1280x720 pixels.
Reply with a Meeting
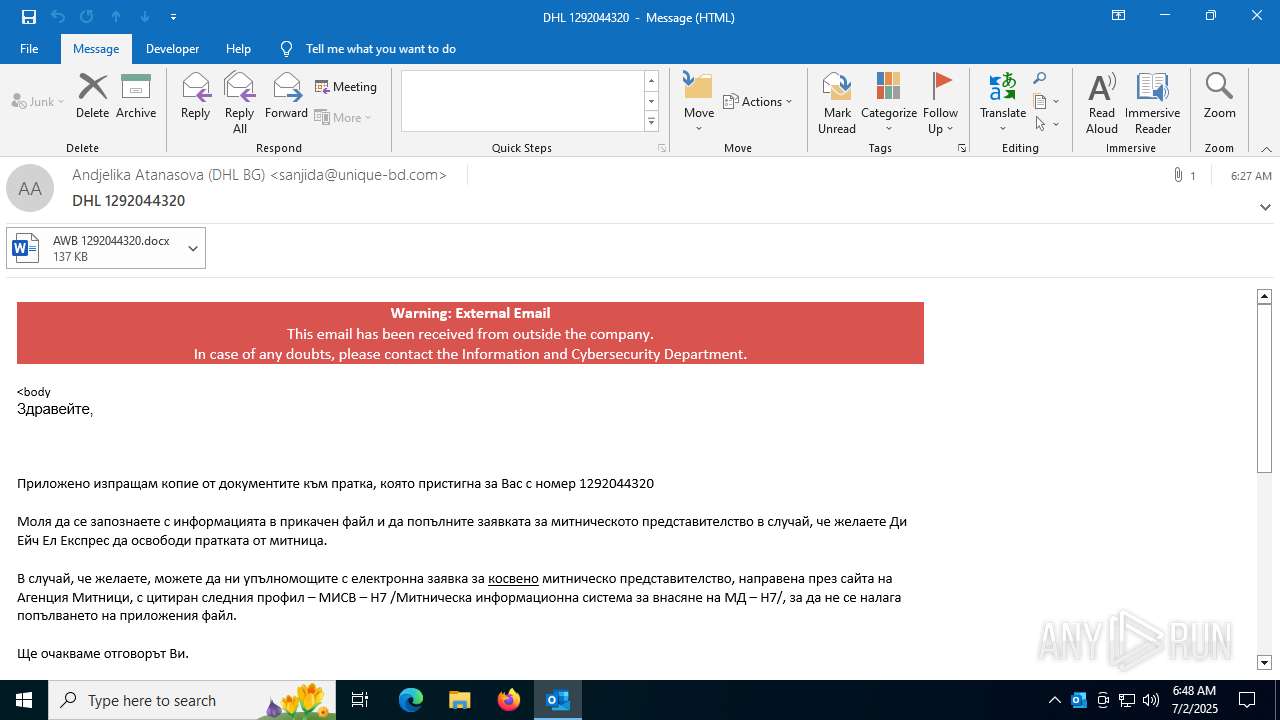tap(346, 87)
